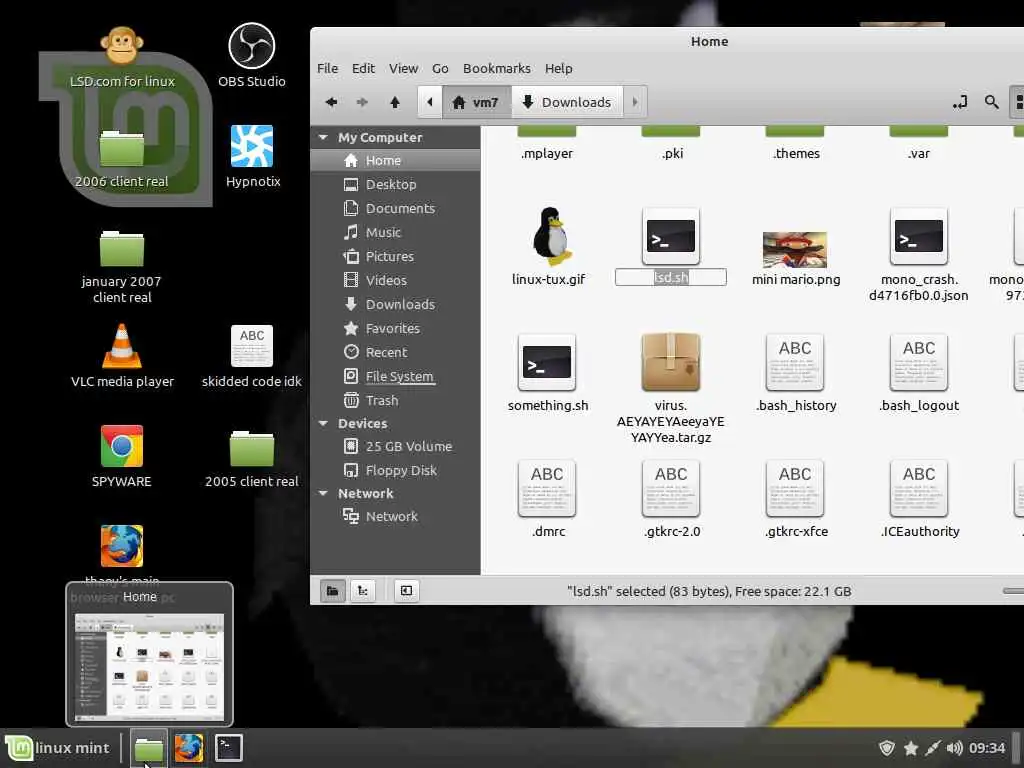This screenshot has width=1024, height=768.
Task: Open the 25 GB Volume device
Action: tap(395, 447)
